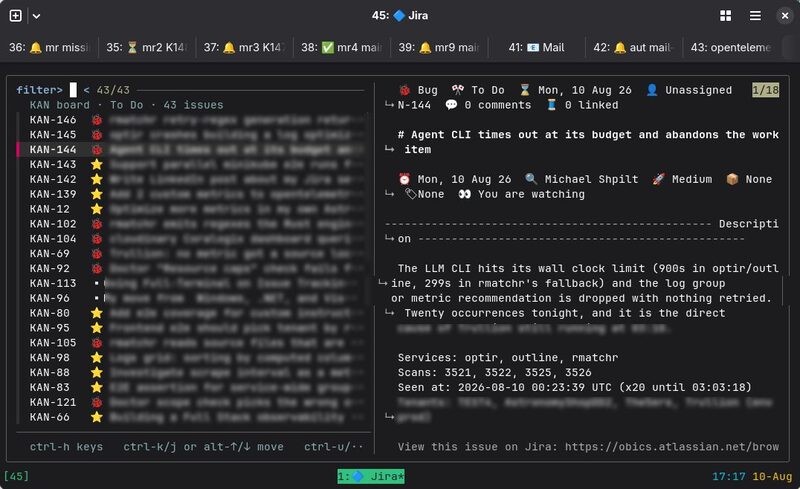
Task: Click the filter input field
Action: (x=73, y=90)
